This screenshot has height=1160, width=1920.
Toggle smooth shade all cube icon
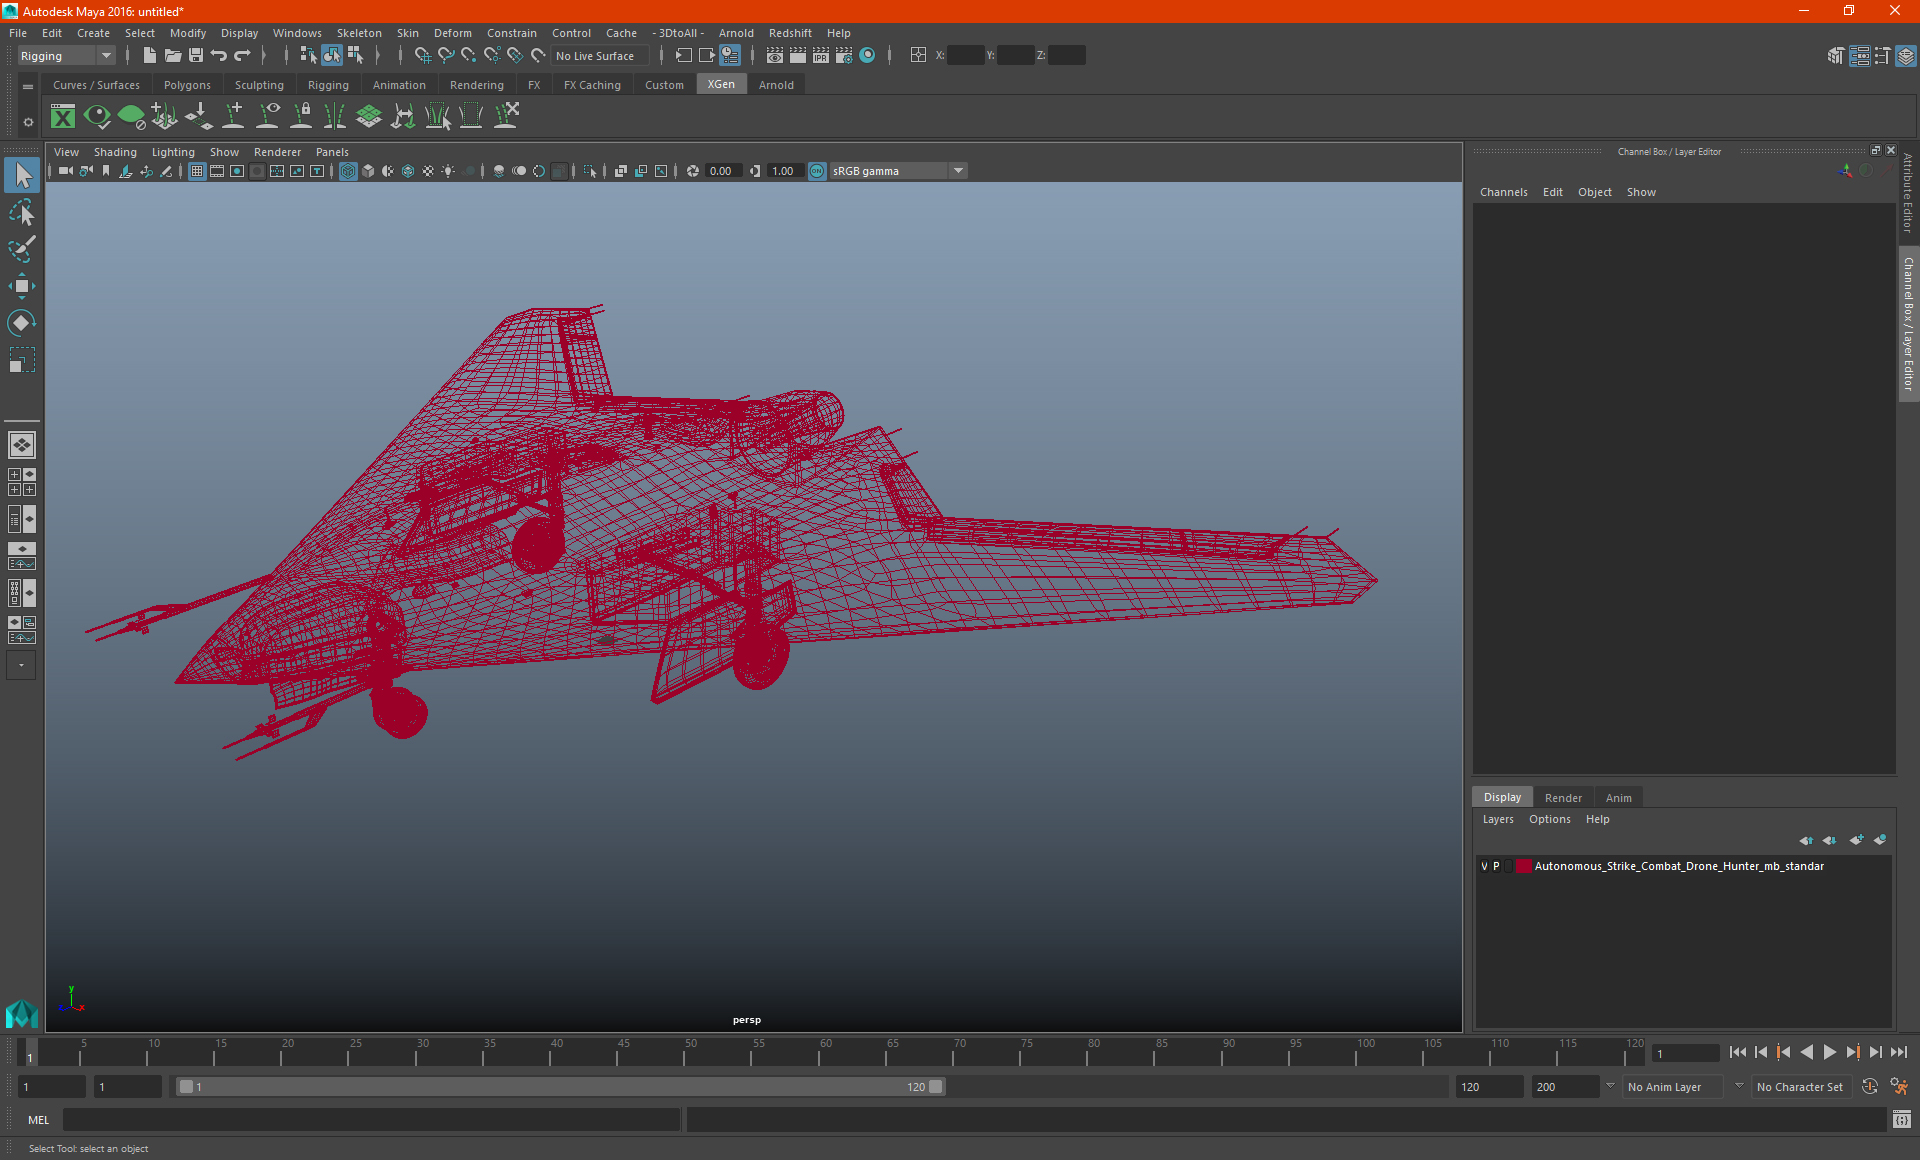[x=368, y=171]
